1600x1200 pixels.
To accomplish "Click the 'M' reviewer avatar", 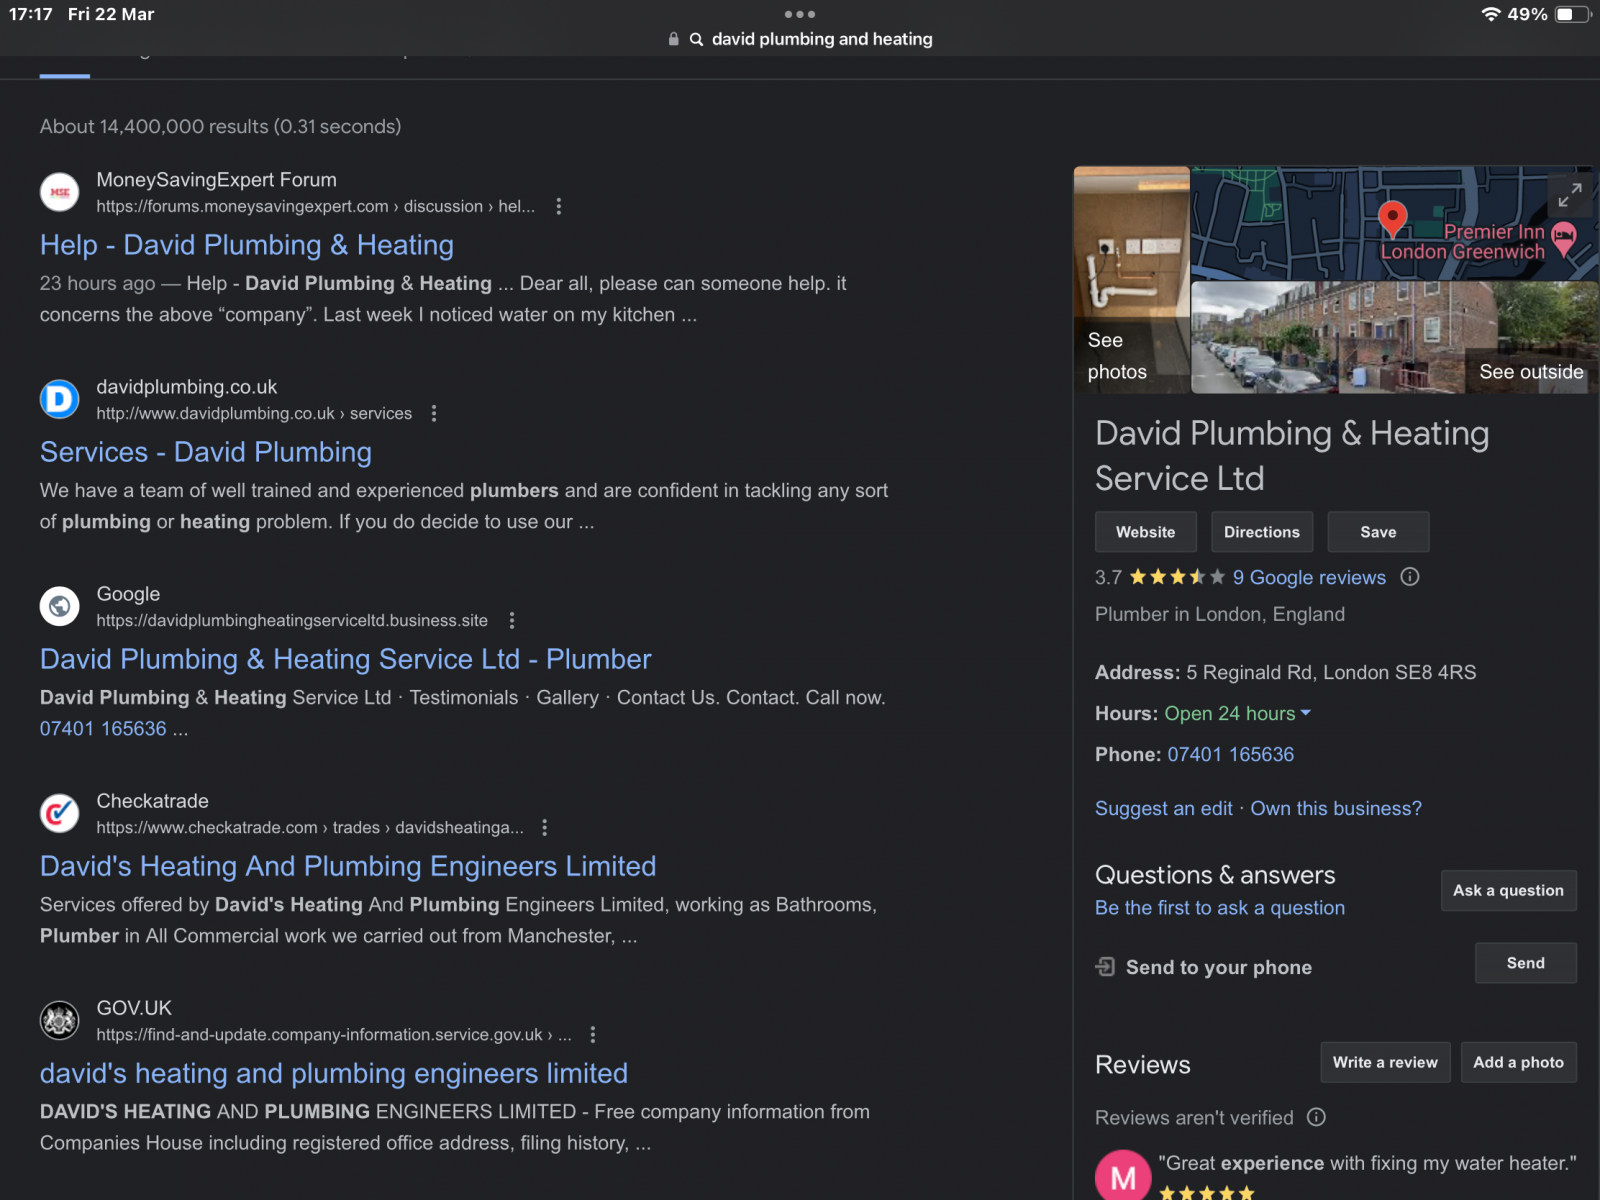I will [x=1123, y=1176].
